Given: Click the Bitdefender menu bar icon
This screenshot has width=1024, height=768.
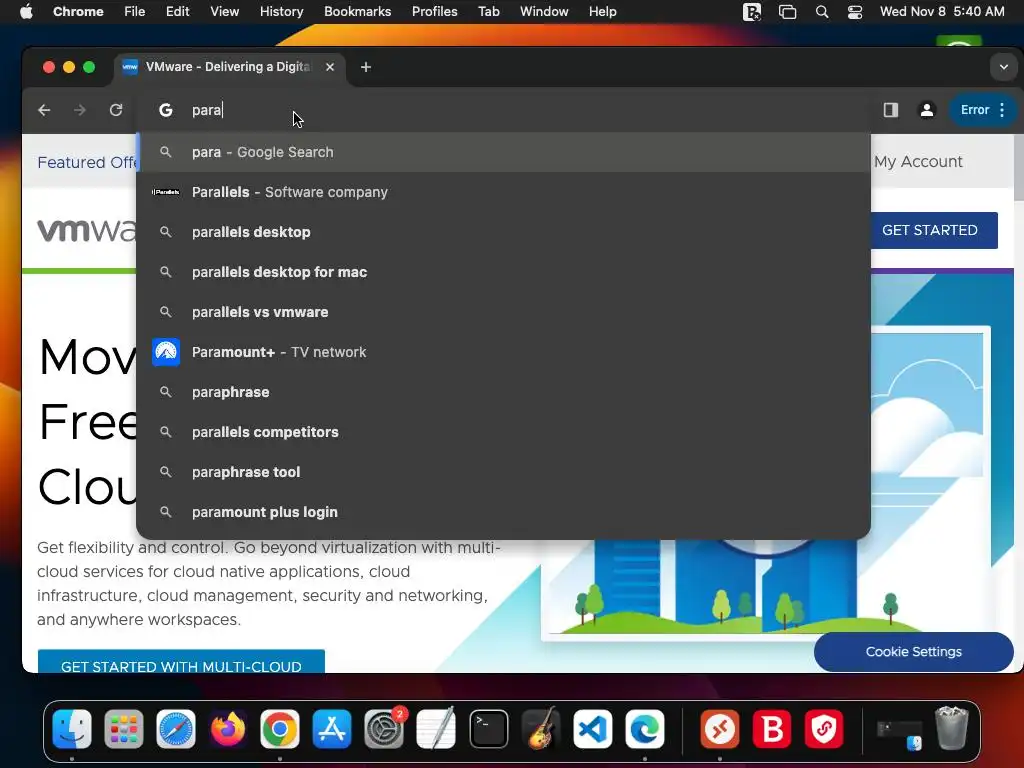Looking at the screenshot, I should 752,12.
